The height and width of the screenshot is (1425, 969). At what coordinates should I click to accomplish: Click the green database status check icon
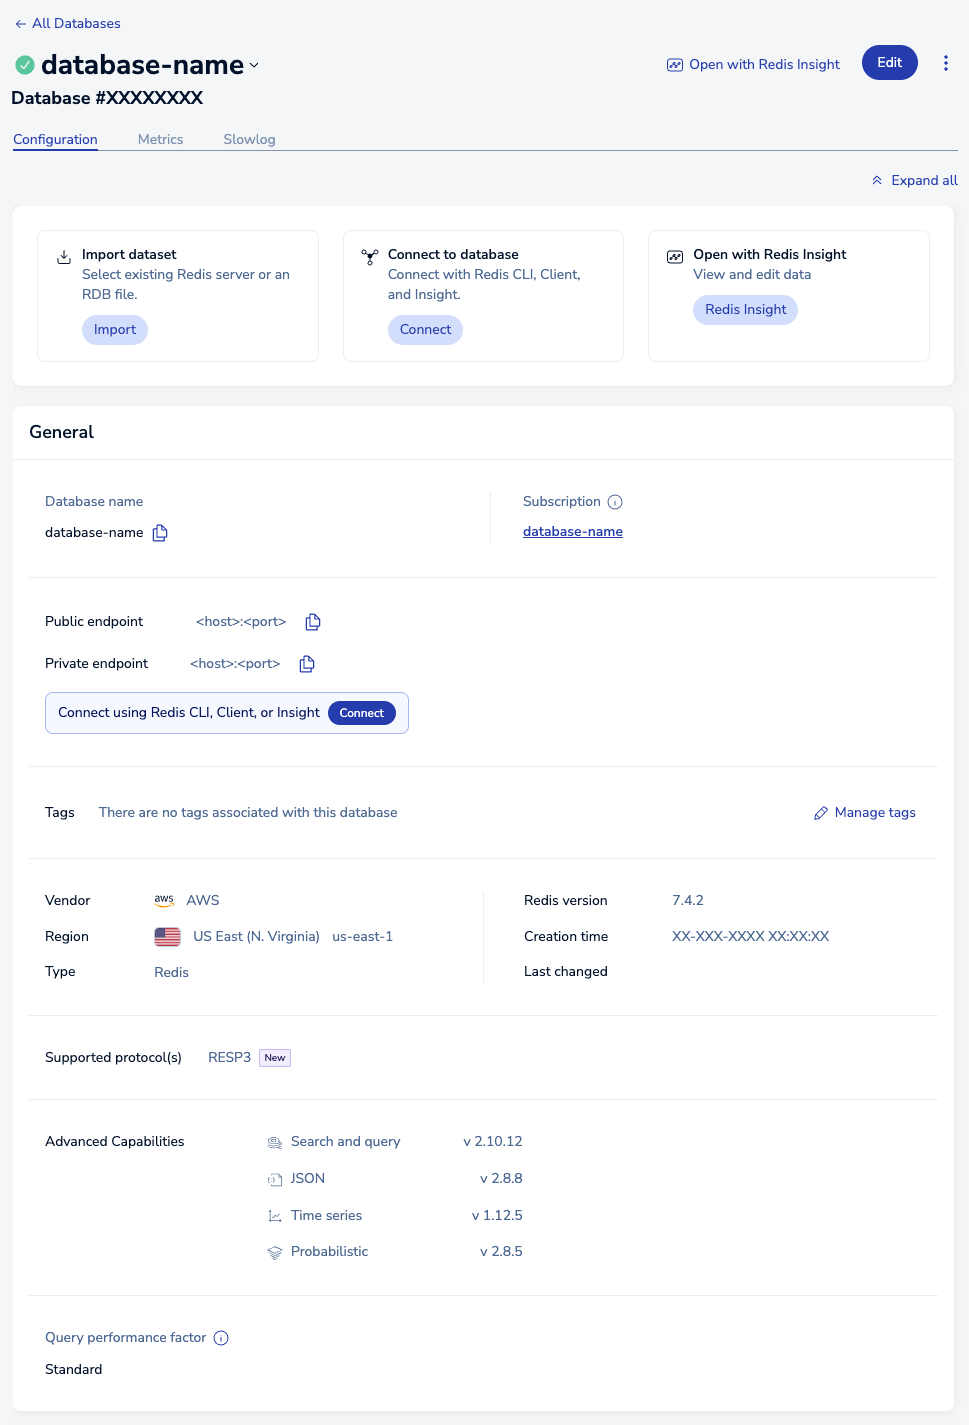click(x=25, y=65)
